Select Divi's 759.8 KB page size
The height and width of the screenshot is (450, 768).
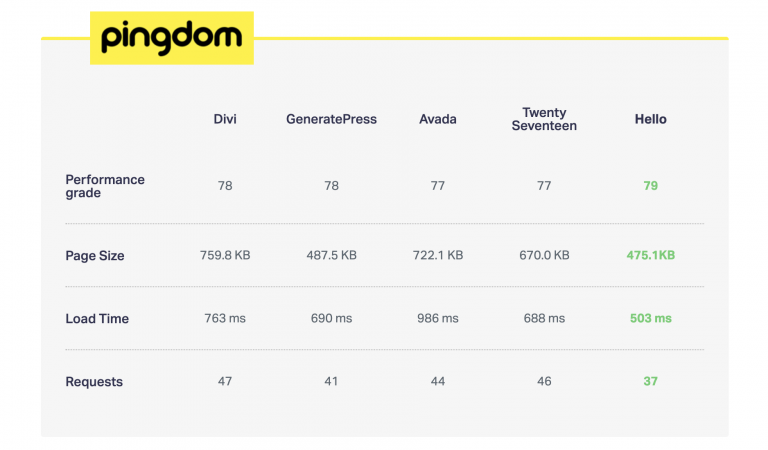pyautogui.click(x=225, y=256)
